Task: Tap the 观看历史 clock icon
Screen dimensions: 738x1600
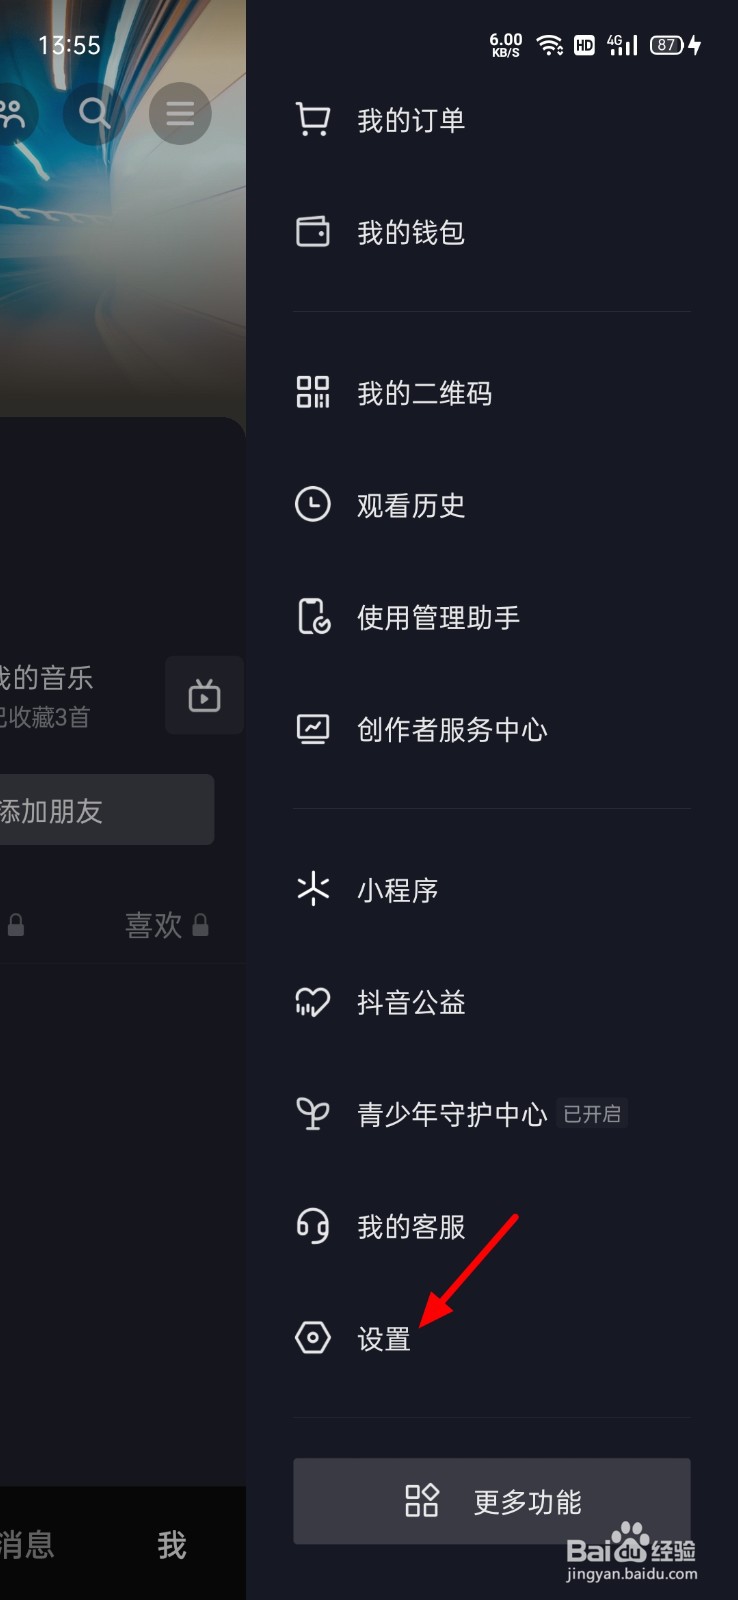Action: click(313, 504)
